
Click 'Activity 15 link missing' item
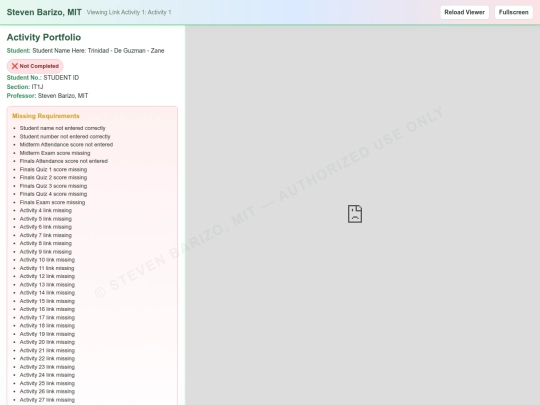pyautogui.click(x=47, y=301)
